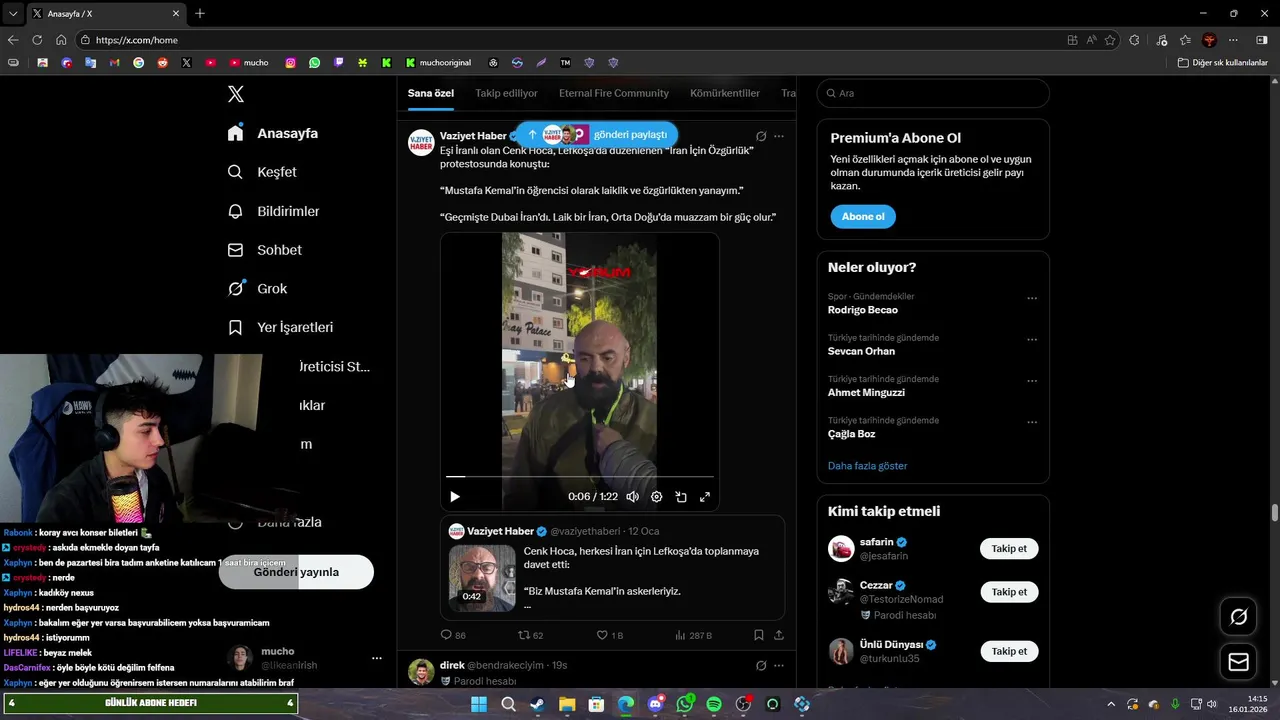Open Keşfet explore page
The width and height of the screenshot is (1280, 720).
[x=262, y=172]
